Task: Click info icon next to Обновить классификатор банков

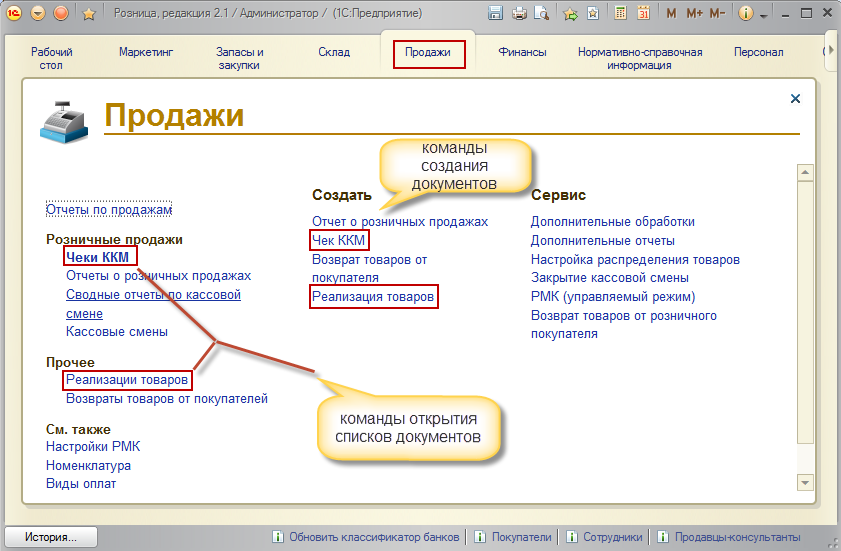Action: (278, 537)
